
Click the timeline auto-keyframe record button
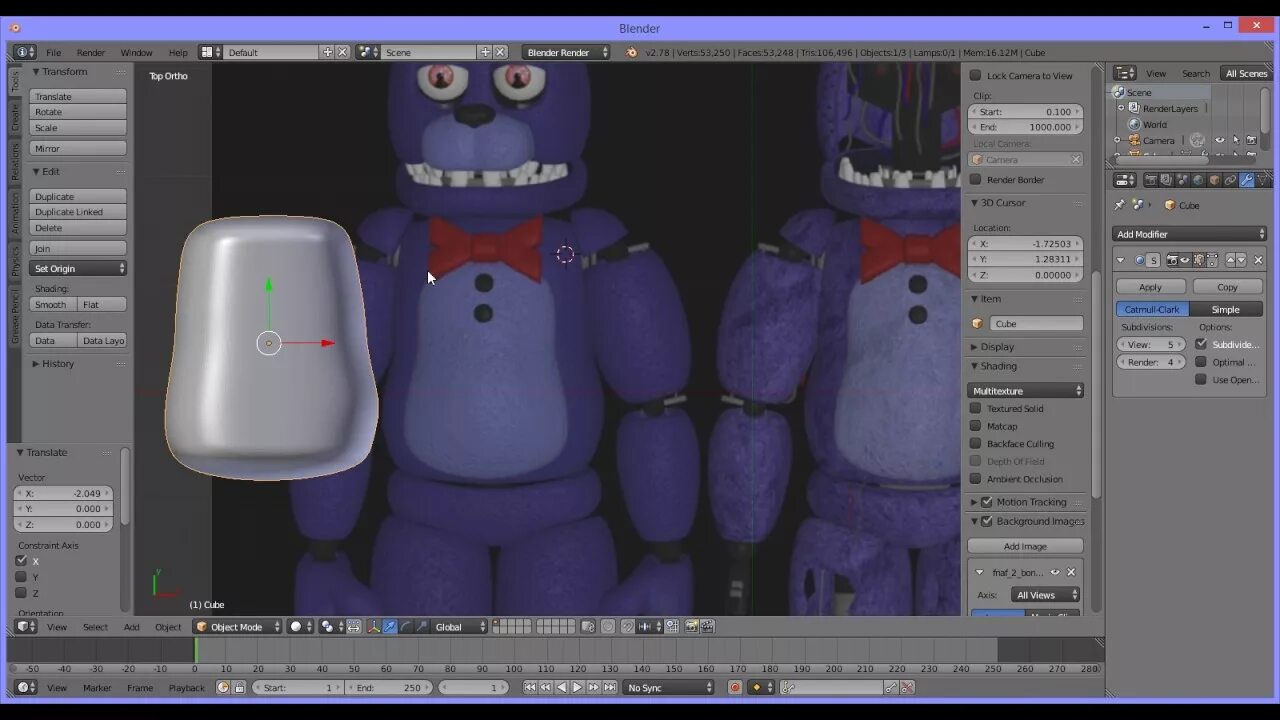pyautogui.click(x=735, y=687)
